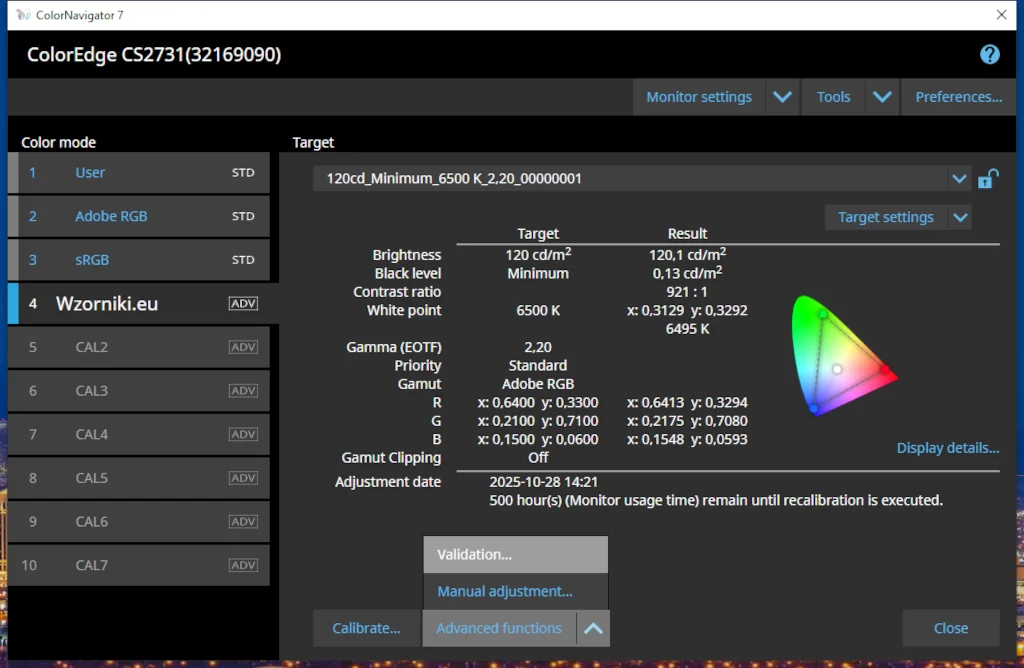
Task: Collapse the Advanced functions arrow
Action: coord(593,628)
